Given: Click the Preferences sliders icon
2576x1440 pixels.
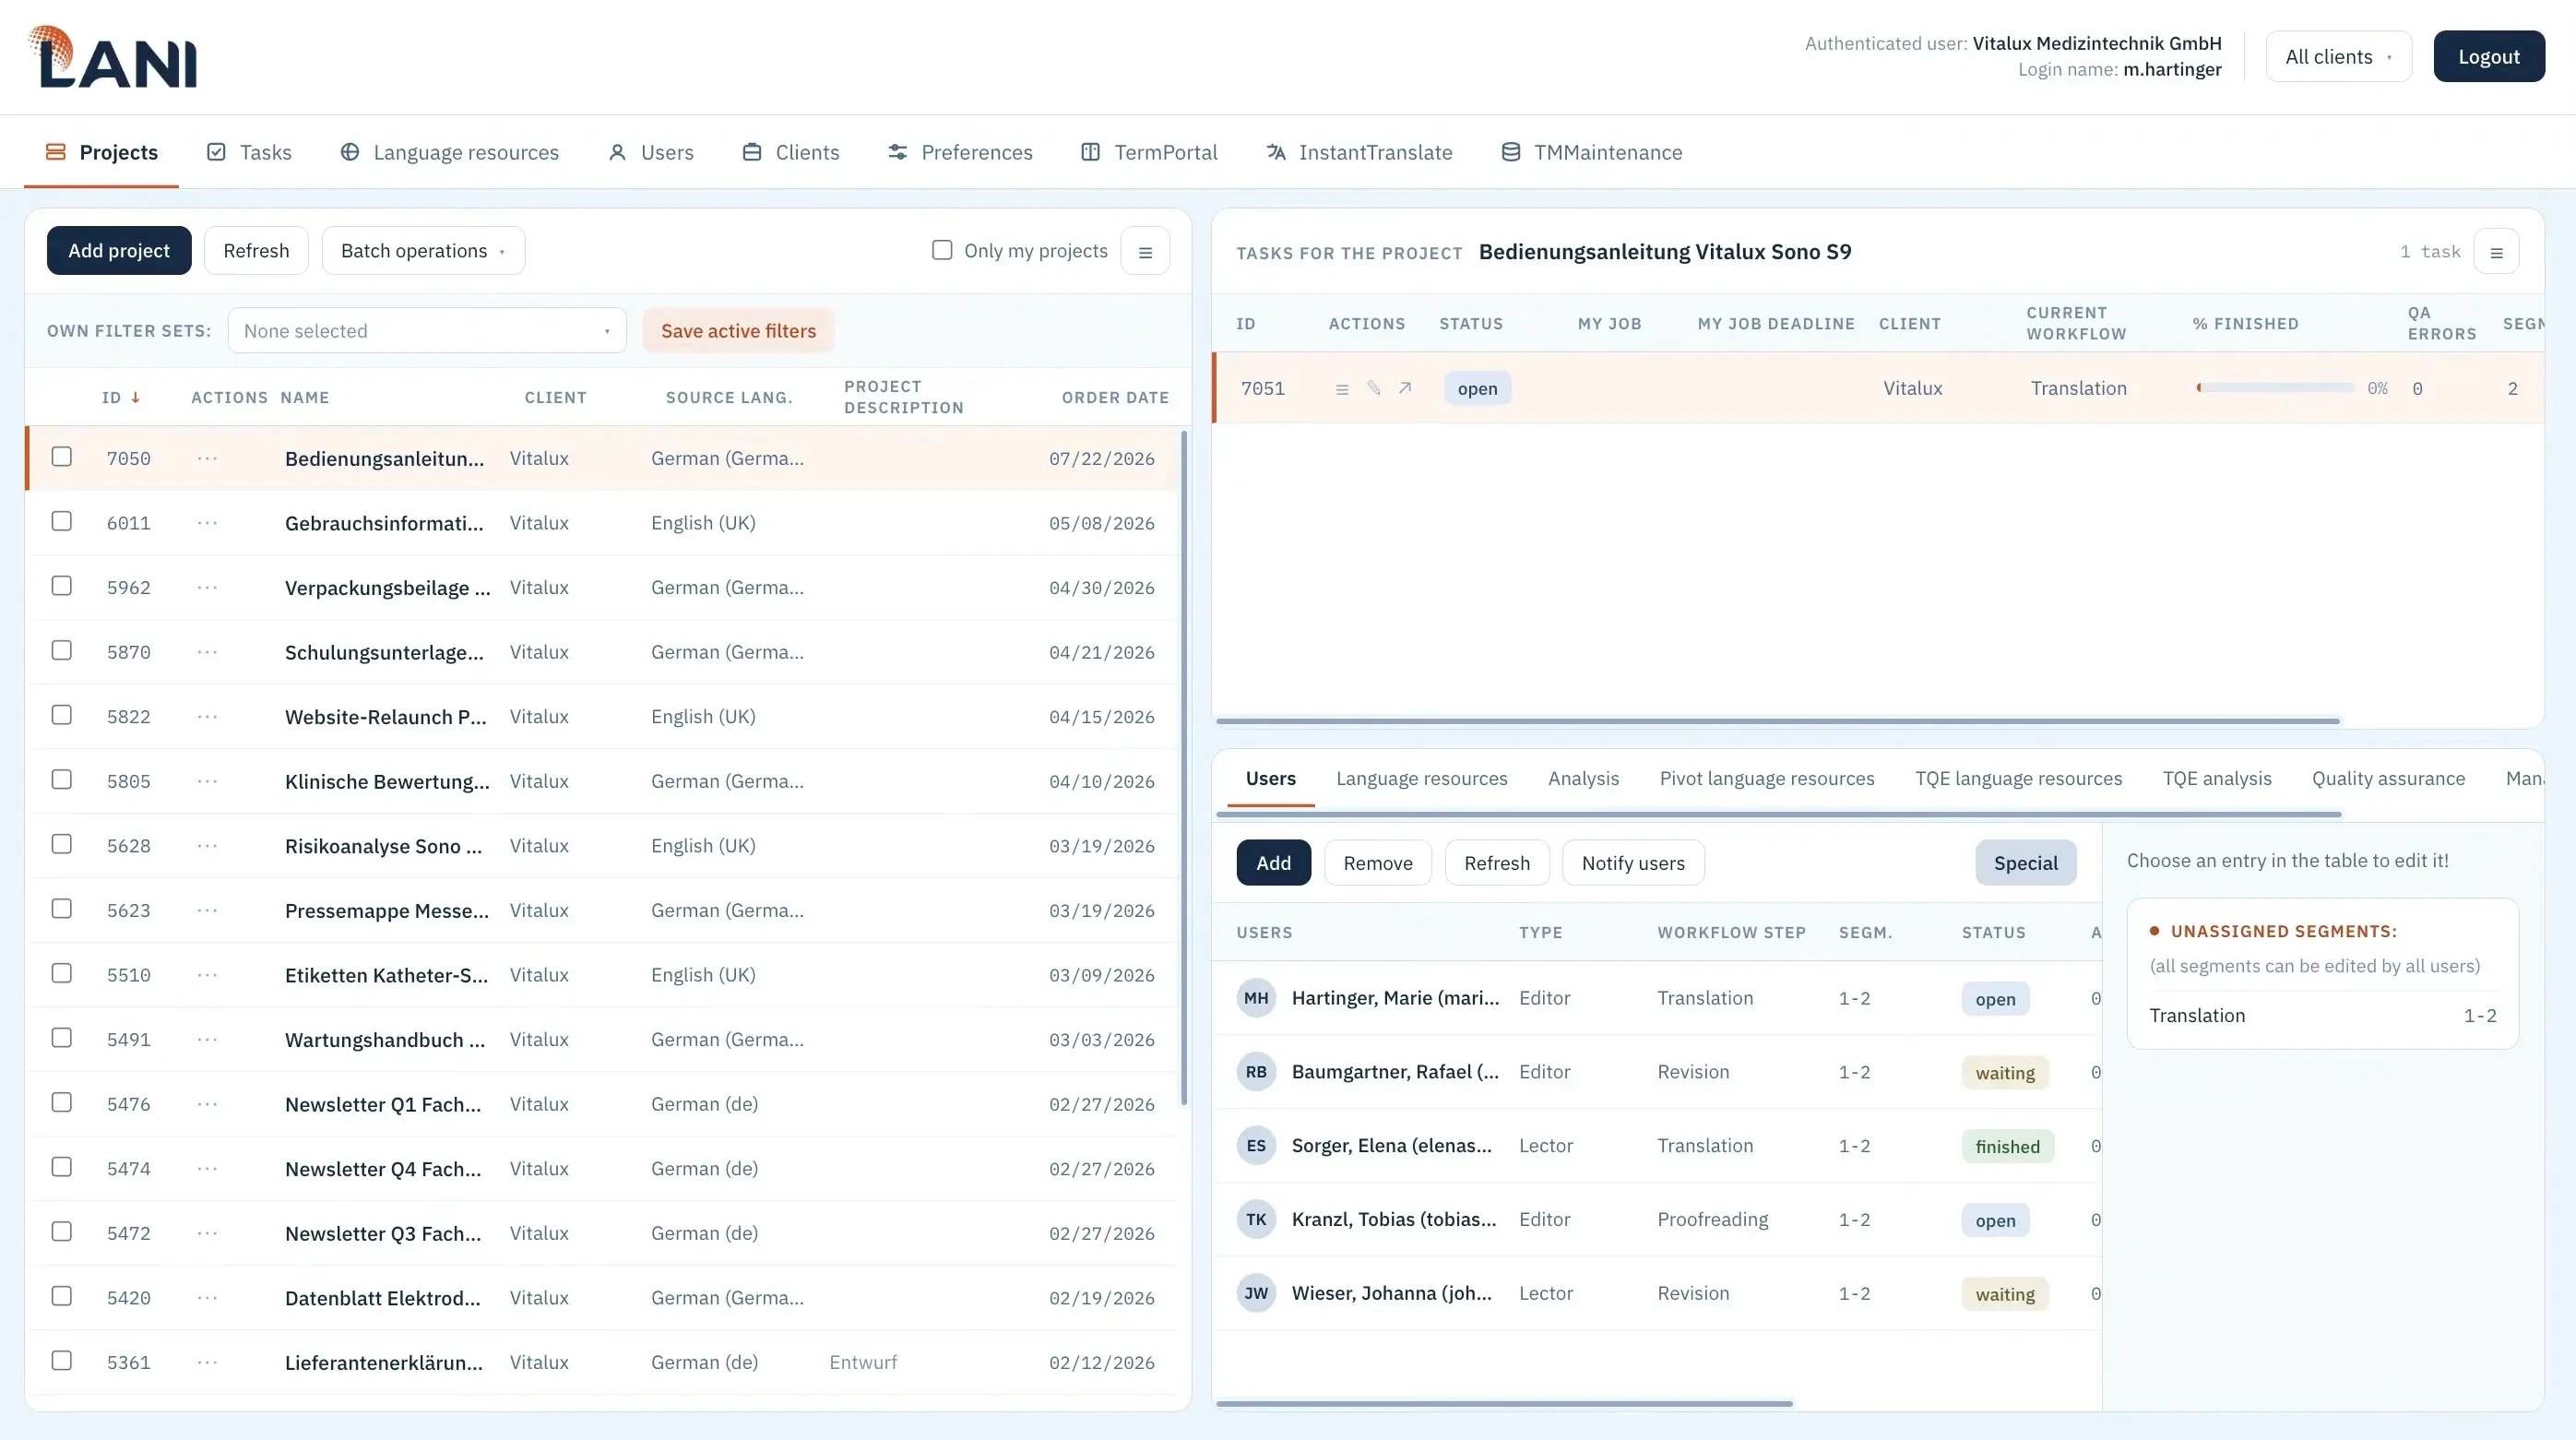Looking at the screenshot, I should [897, 152].
